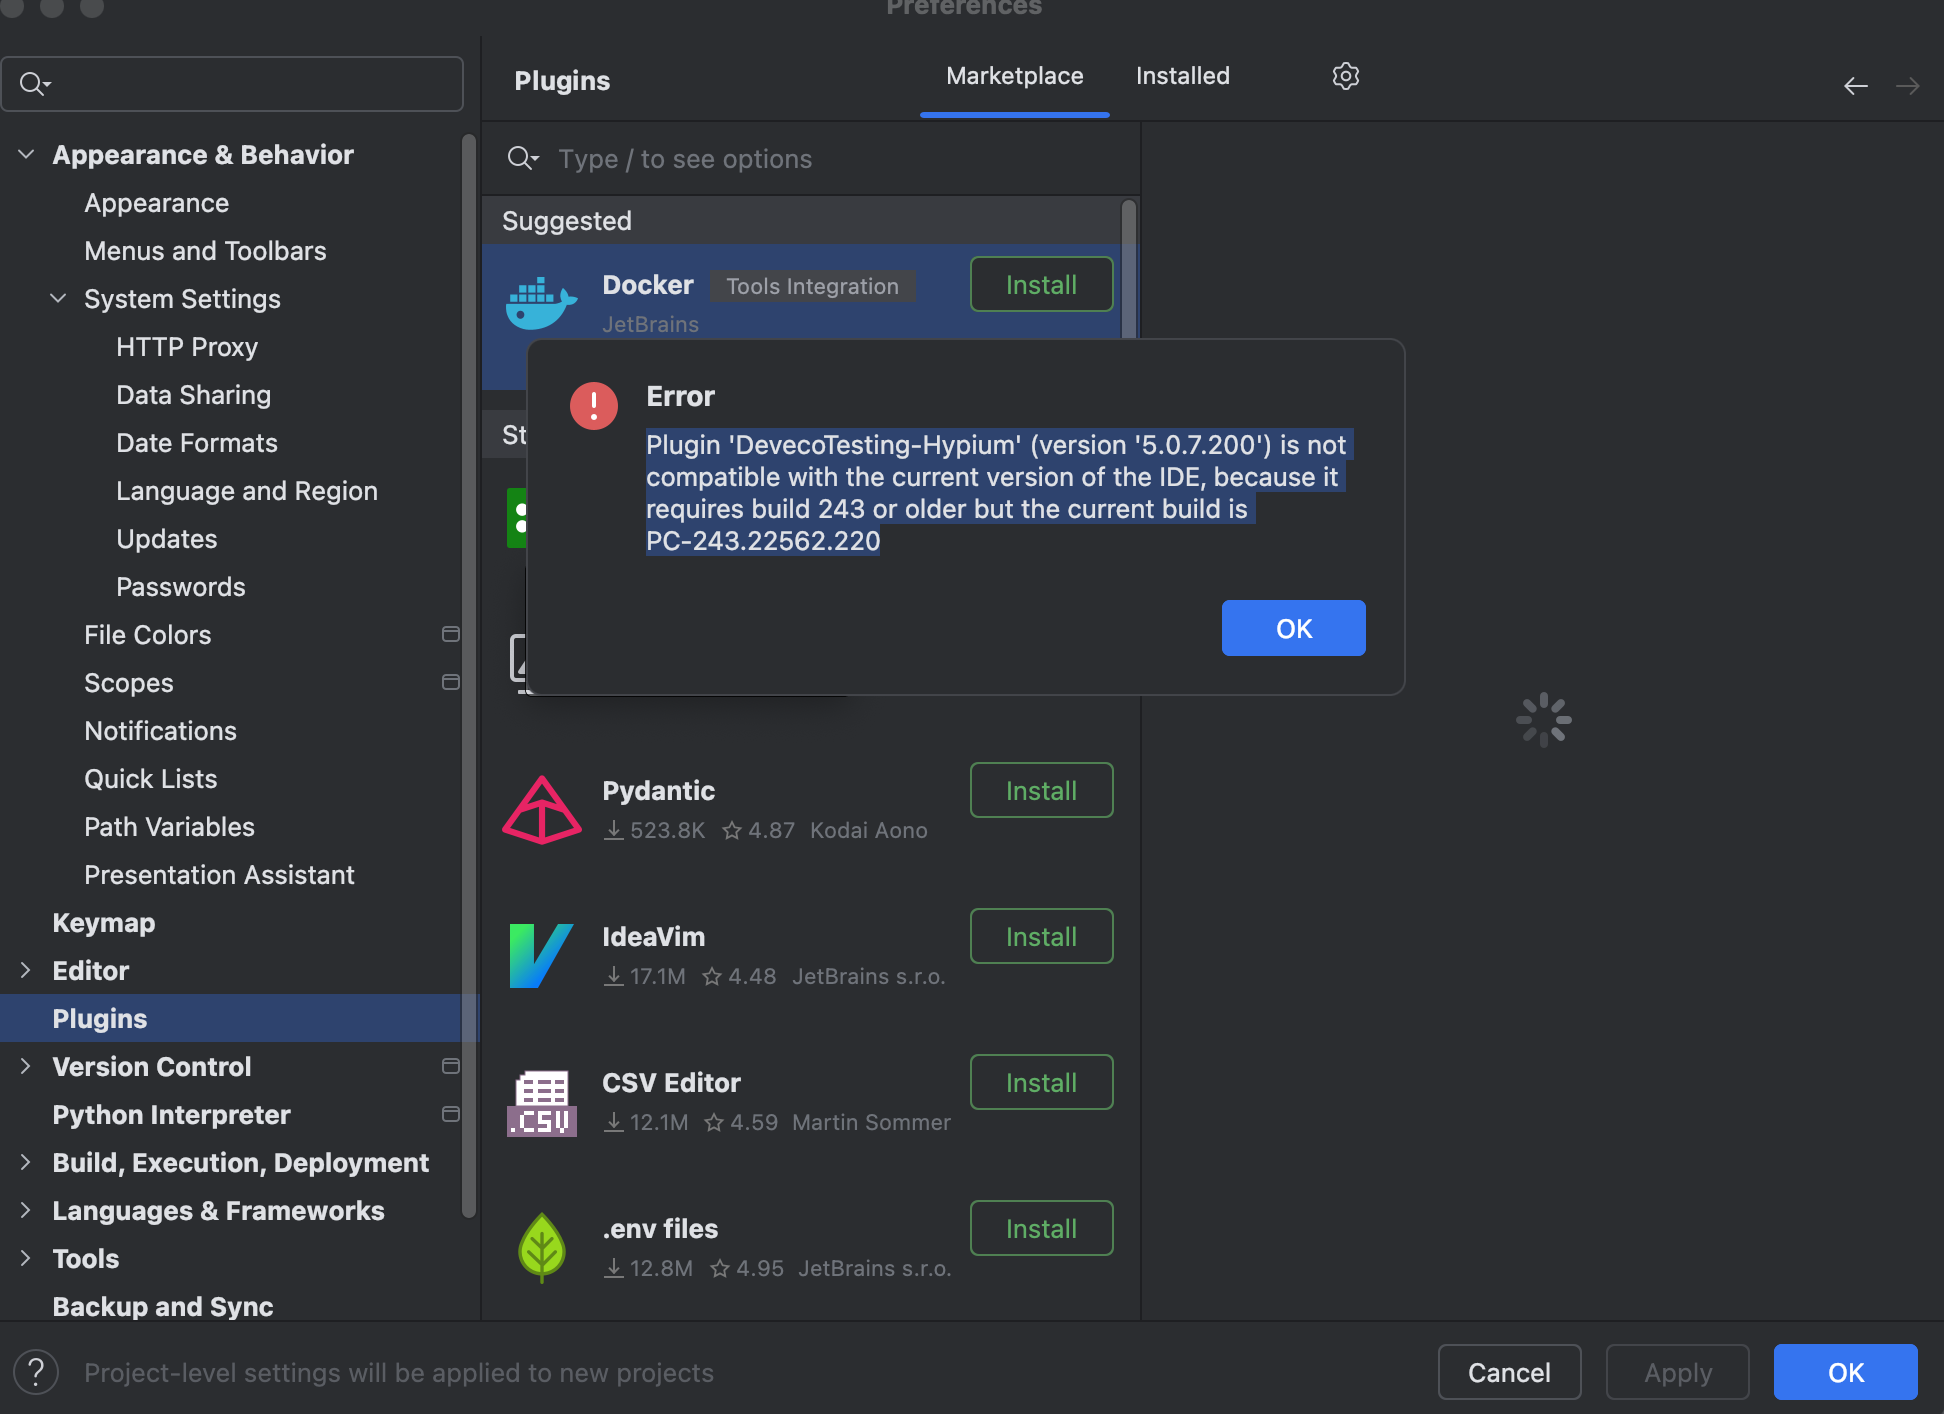
Task: Expand the Version Control section
Action: tap(26, 1066)
